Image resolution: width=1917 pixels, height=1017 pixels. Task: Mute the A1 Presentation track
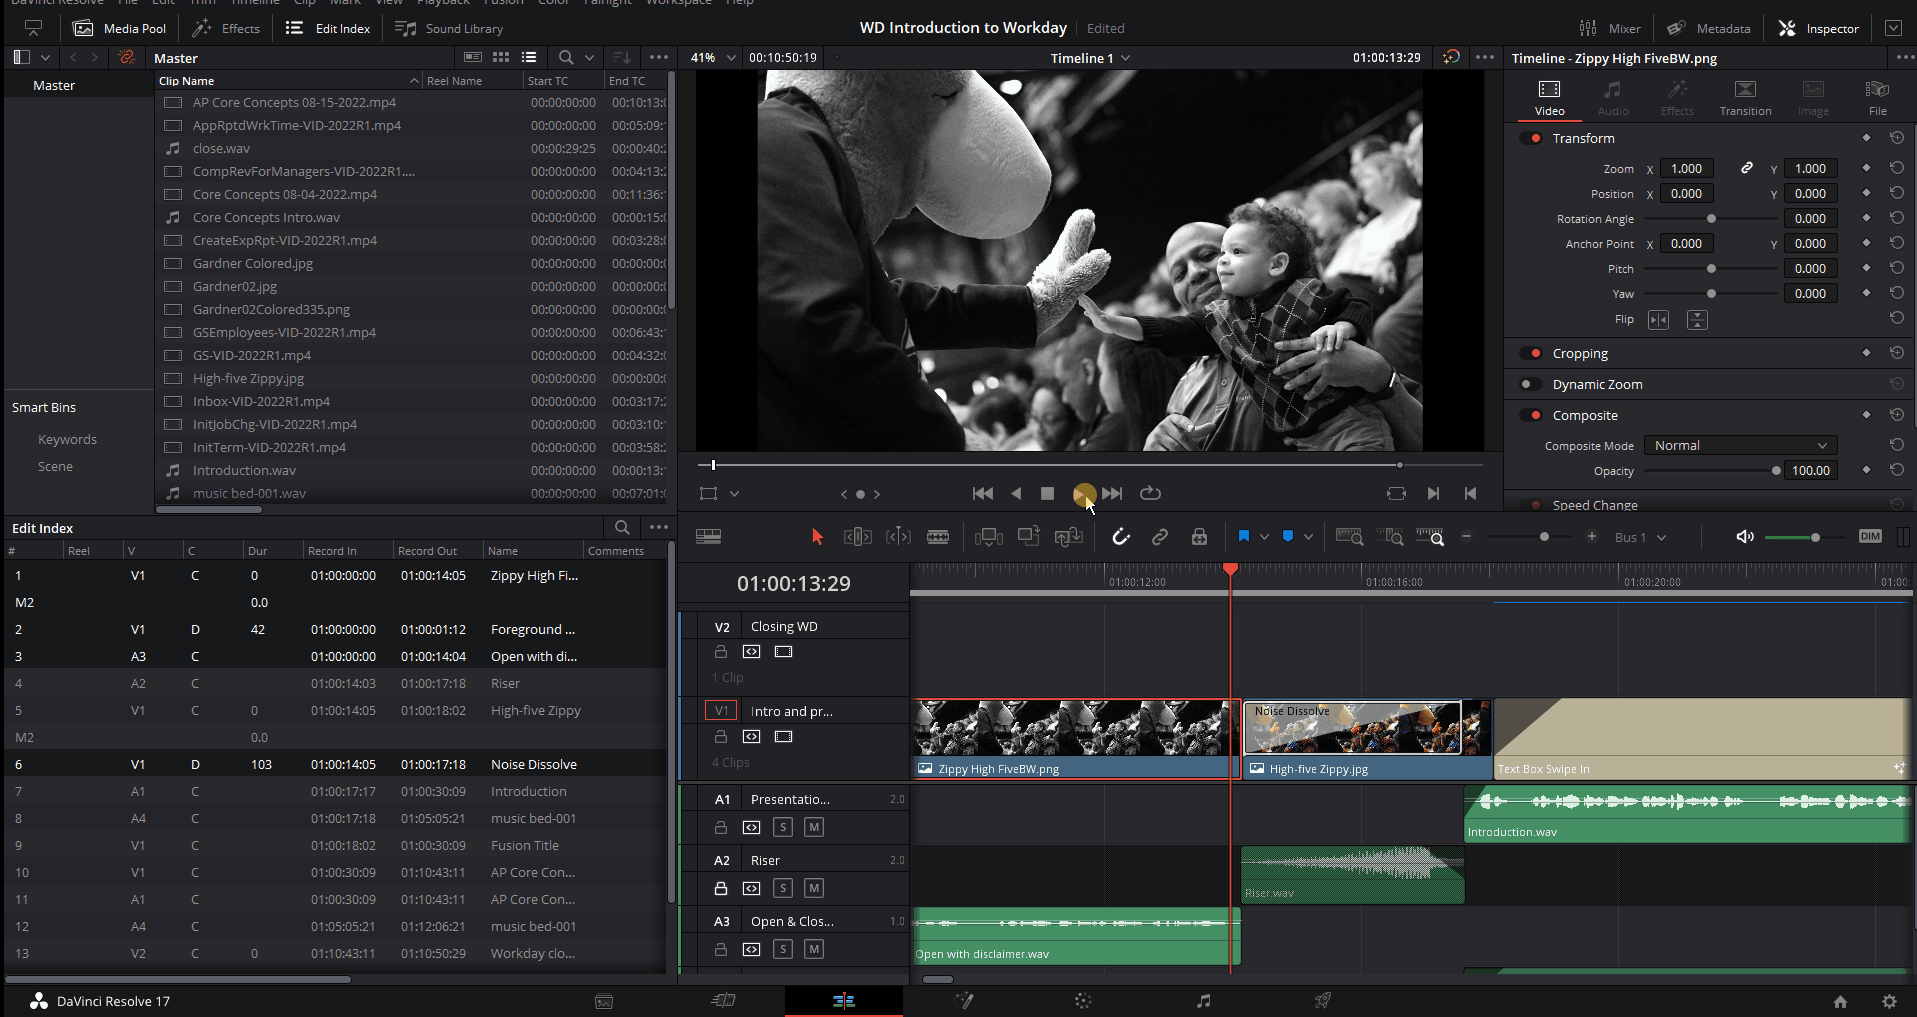pyautogui.click(x=814, y=827)
